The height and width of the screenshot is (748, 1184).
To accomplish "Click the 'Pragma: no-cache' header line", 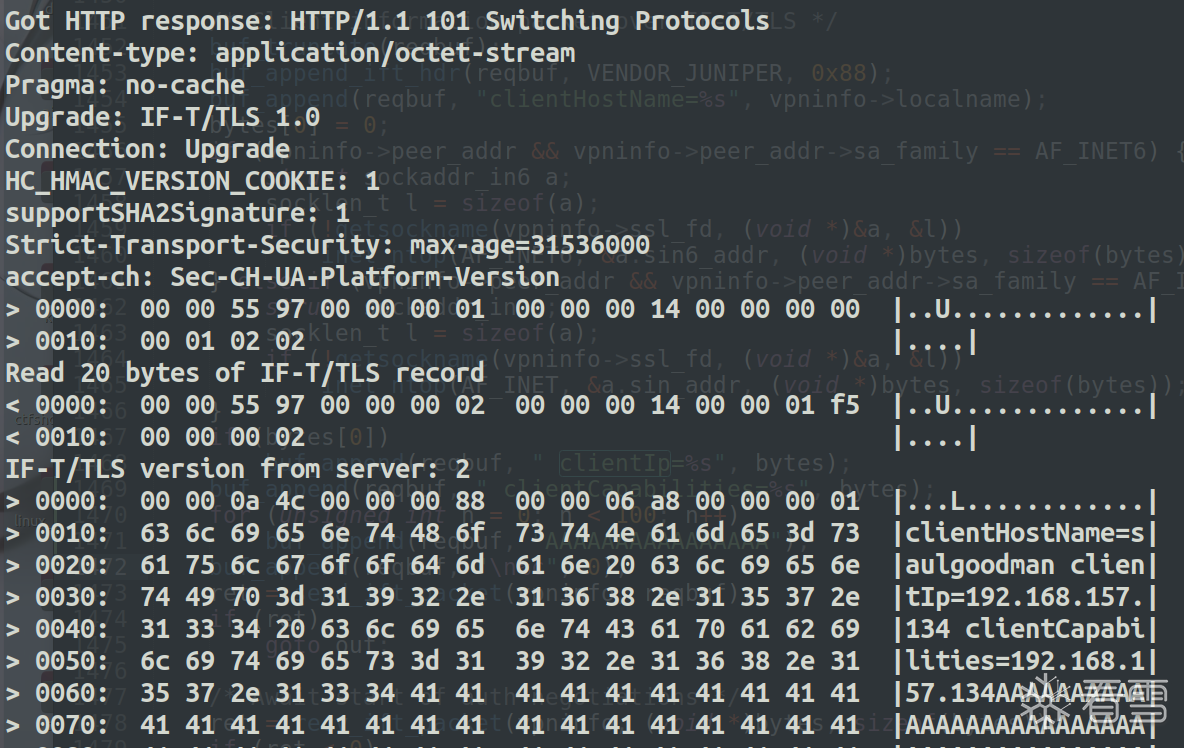I will coord(125,85).
